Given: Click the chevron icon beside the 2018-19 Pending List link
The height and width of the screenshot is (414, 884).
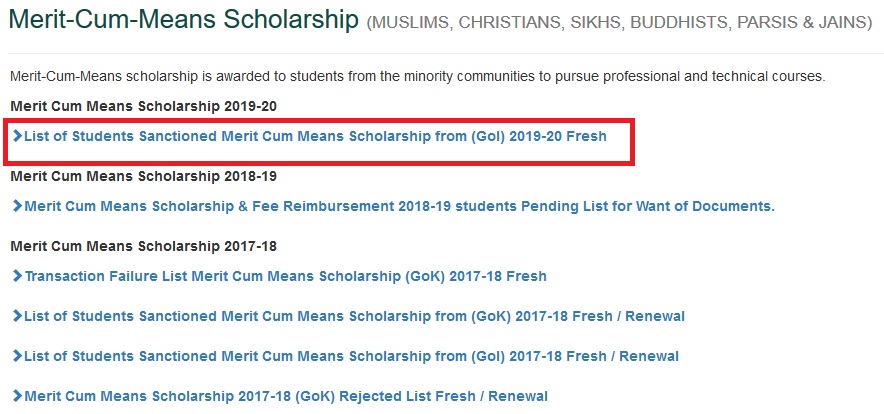Looking at the screenshot, I should [17, 206].
